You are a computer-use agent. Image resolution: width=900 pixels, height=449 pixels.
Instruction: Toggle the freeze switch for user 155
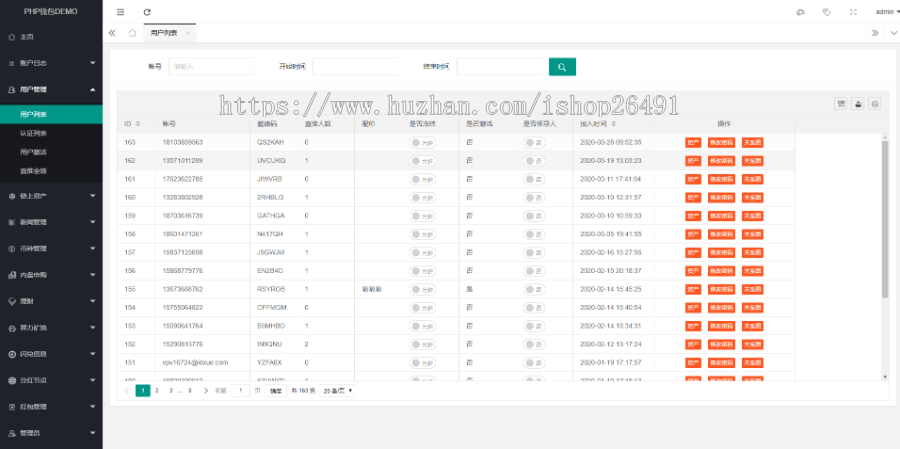pos(423,289)
